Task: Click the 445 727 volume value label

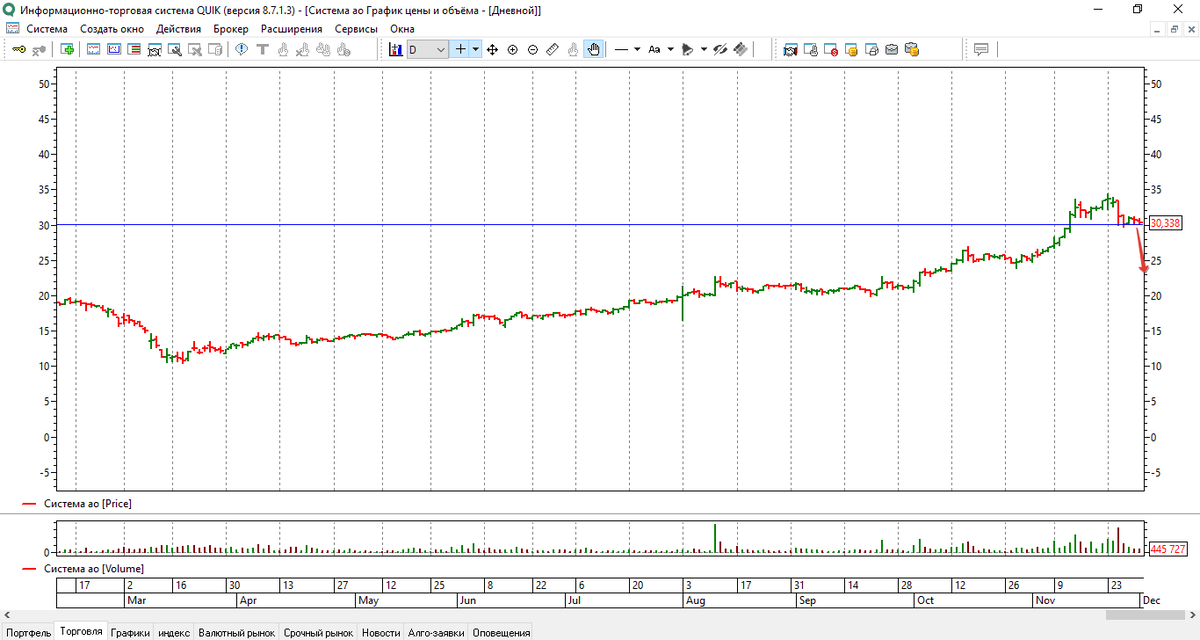Action: (x=1167, y=549)
